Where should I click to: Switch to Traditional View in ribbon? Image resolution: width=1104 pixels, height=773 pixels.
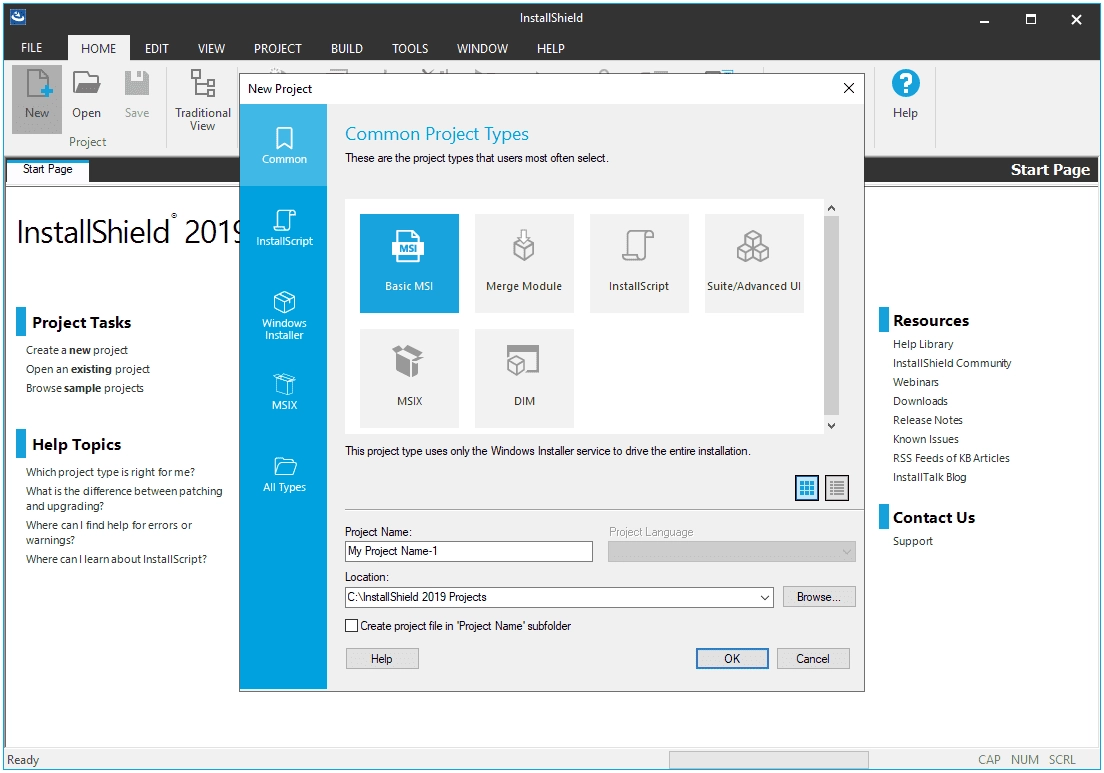point(203,99)
